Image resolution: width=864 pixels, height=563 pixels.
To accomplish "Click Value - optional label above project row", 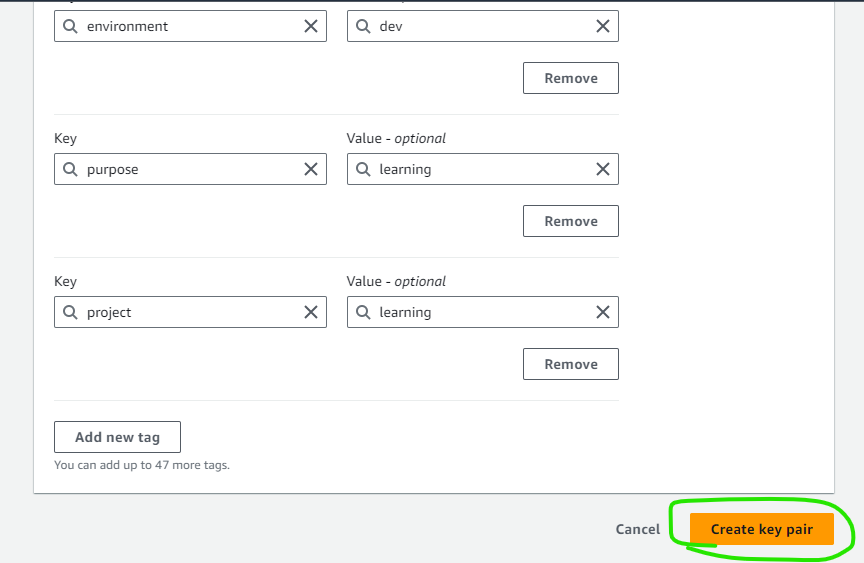I will tap(396, 282).
